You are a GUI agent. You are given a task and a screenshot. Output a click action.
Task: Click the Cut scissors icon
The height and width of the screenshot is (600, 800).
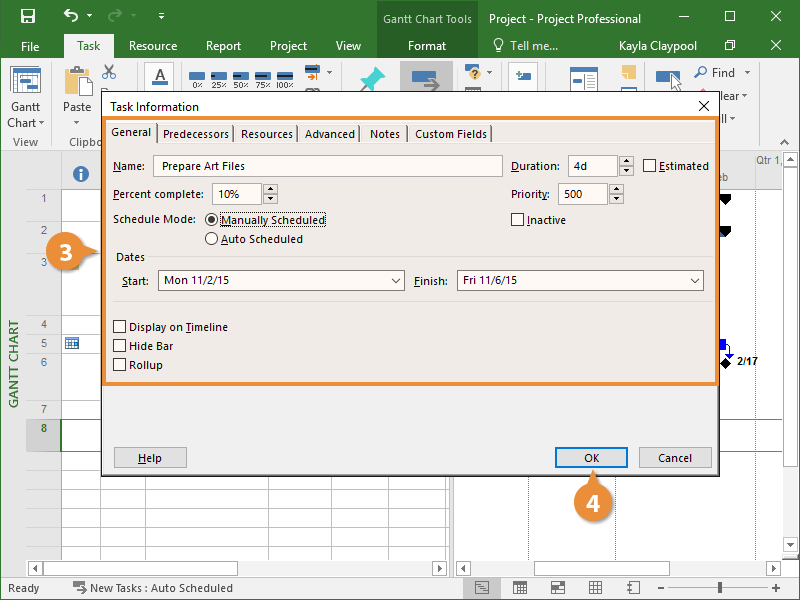[109, 72]
